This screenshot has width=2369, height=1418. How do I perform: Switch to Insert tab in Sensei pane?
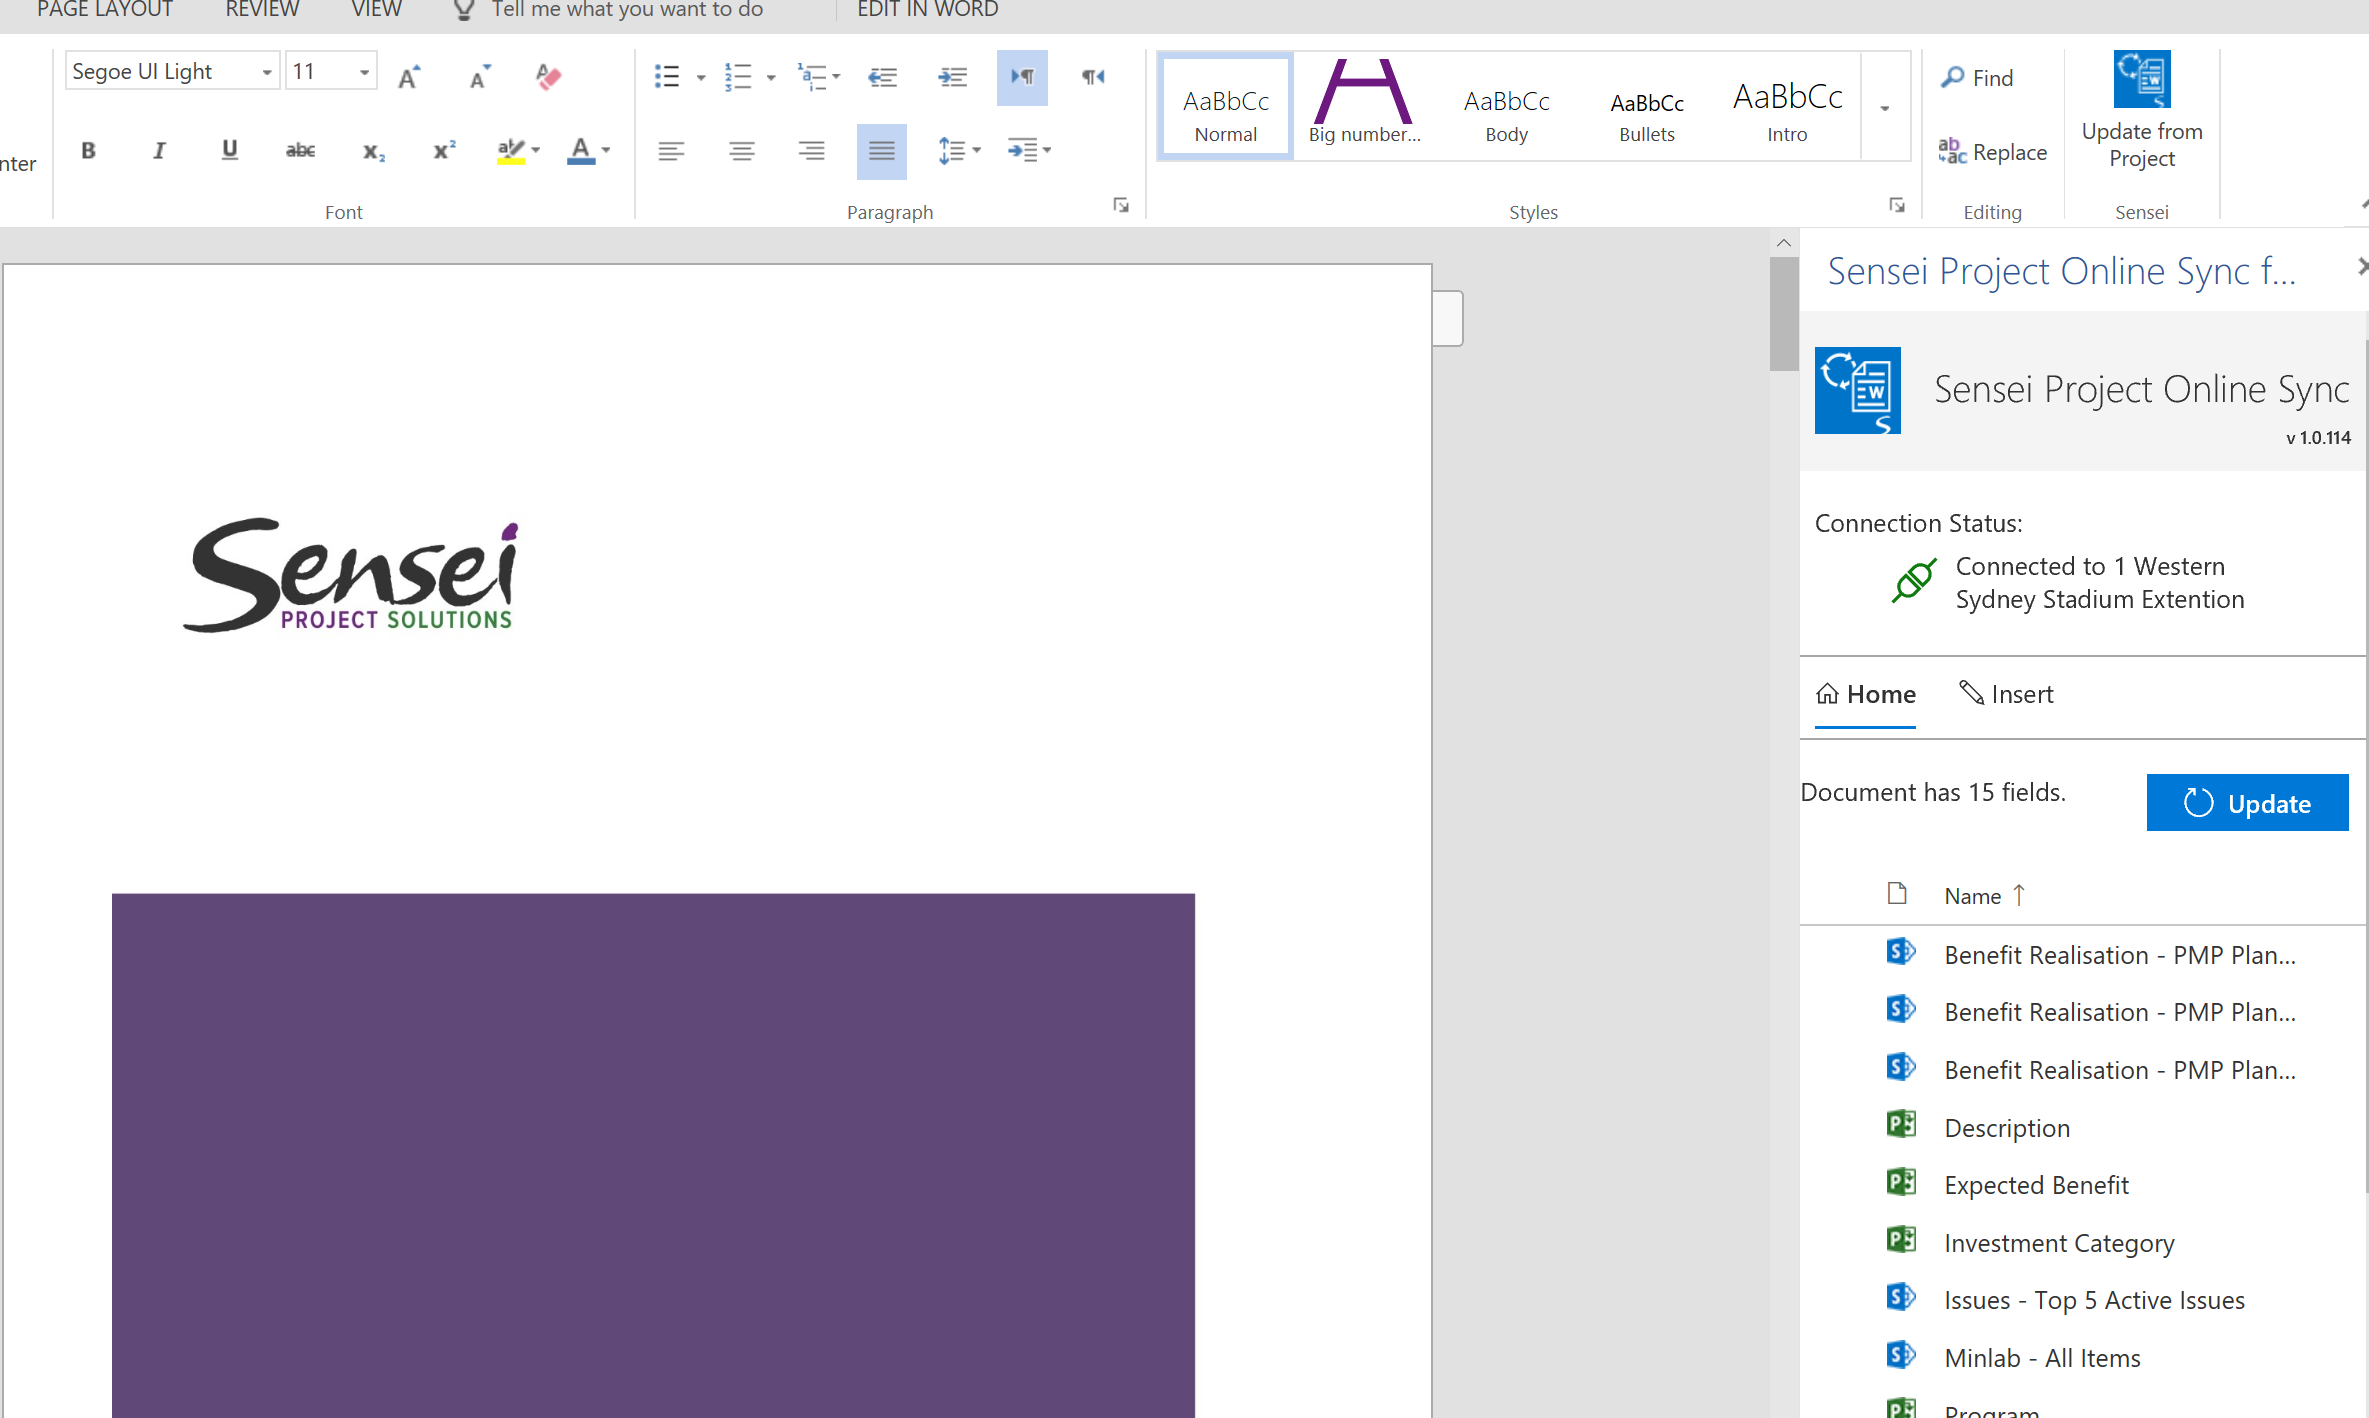[2006, 694]
